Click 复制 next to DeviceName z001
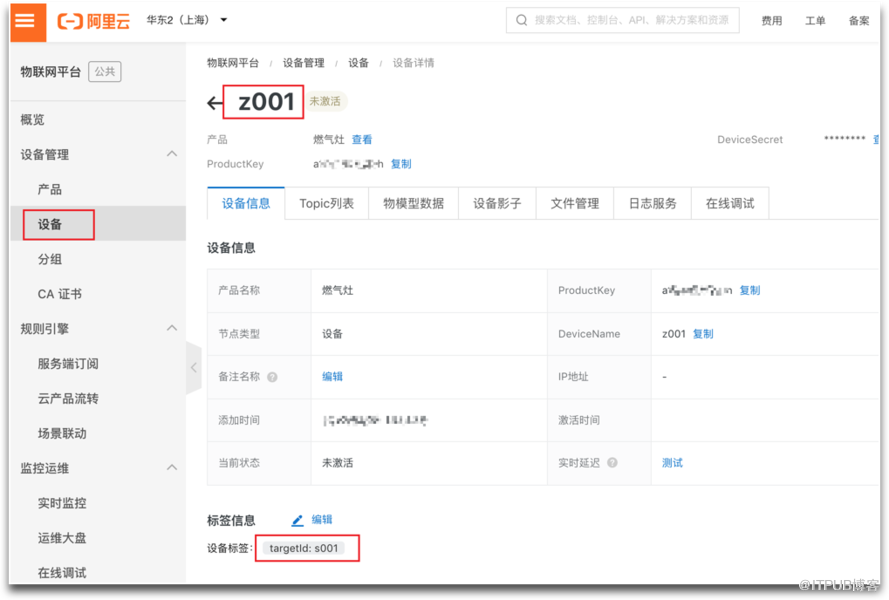Screen dimensions: 889x600 (x=703, y=334)
